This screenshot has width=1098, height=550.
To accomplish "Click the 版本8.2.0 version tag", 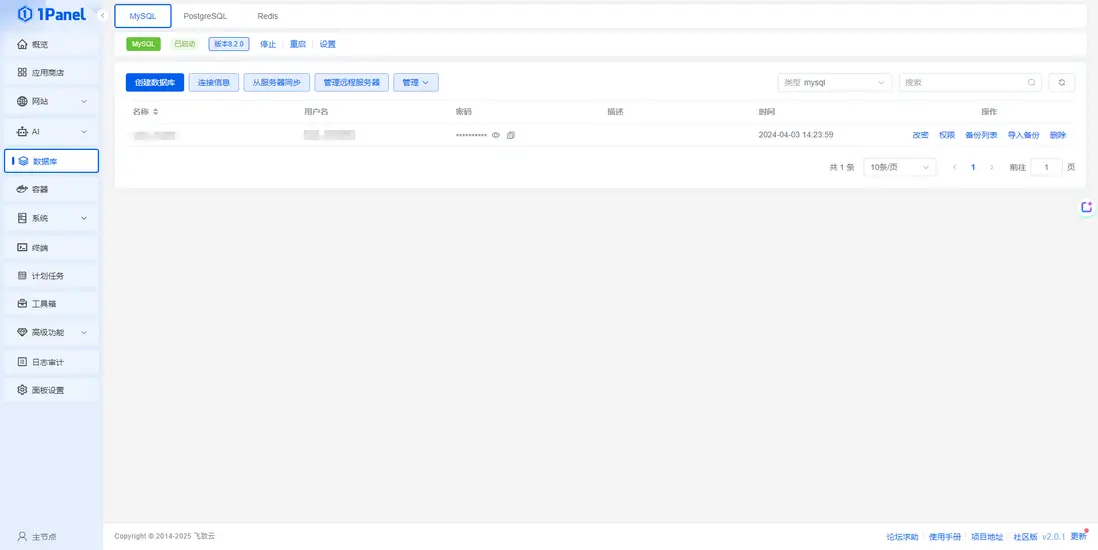I will click(x=229, y=44).
